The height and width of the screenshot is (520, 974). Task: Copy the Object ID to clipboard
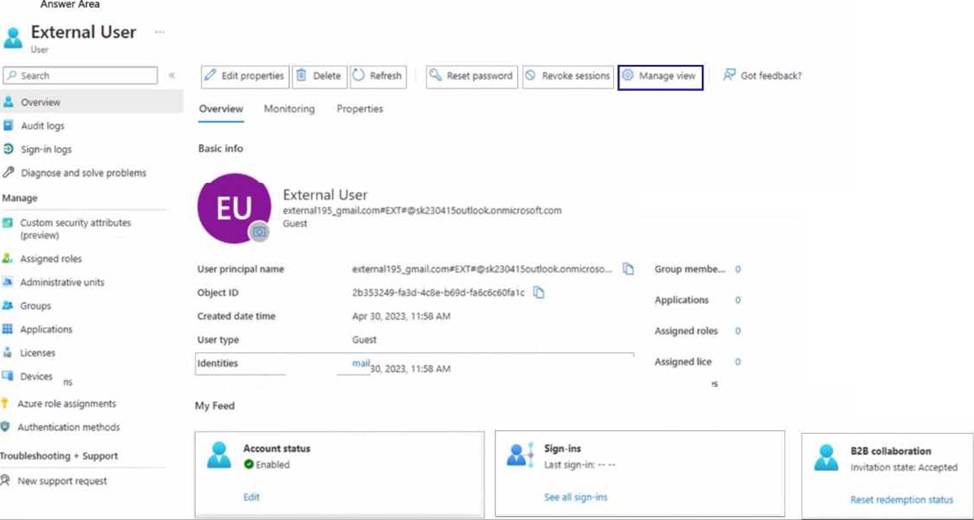click(x=538, y=293)
